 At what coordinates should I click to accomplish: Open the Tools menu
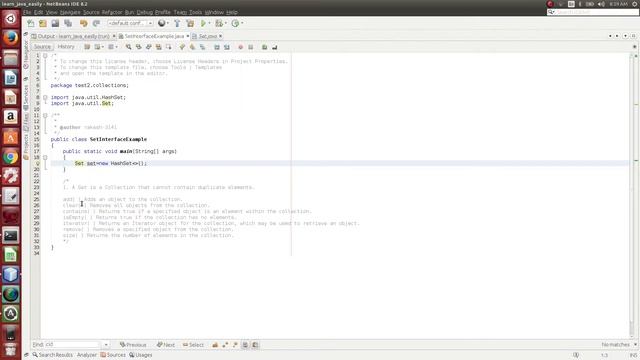pos(196,12)
